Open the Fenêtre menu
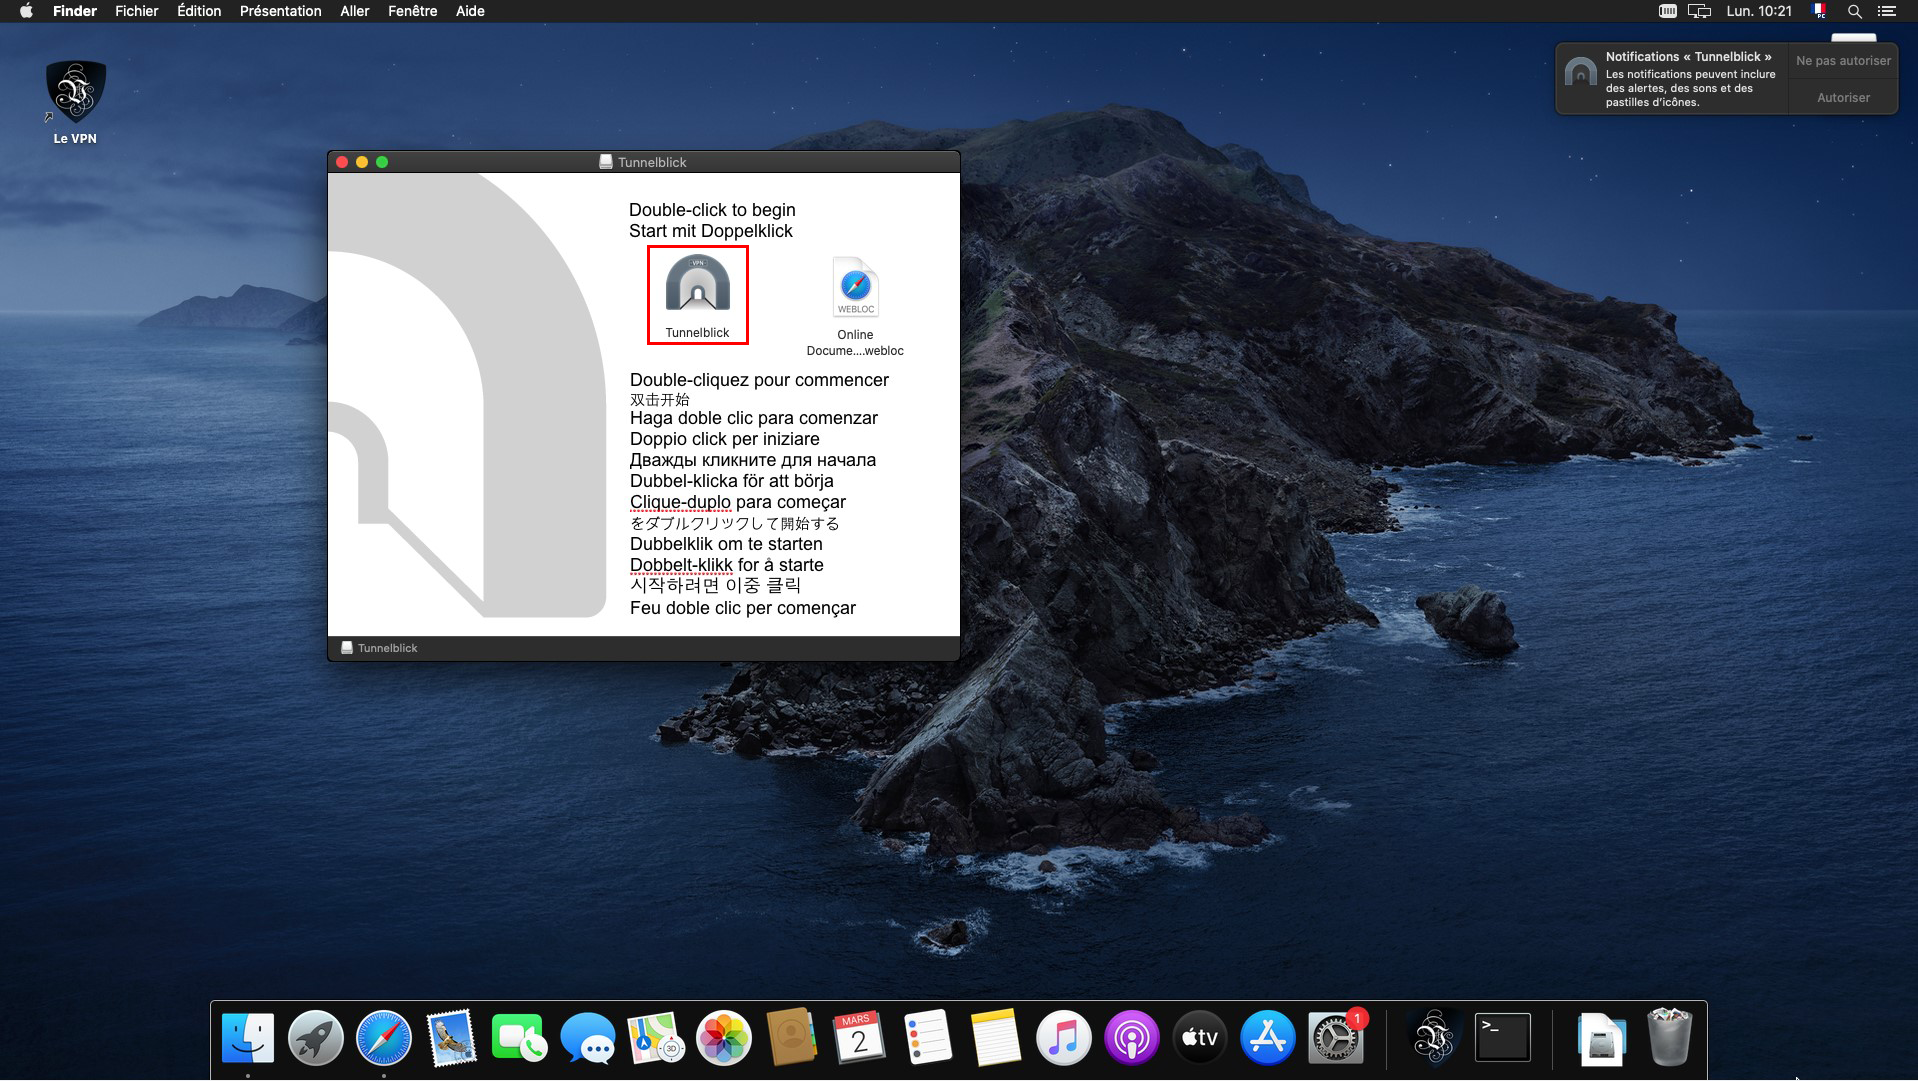 413,11
